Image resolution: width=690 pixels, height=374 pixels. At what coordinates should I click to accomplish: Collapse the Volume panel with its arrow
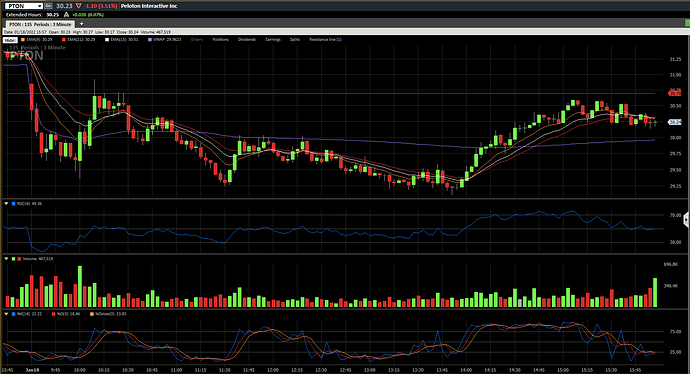pyautogui.click(x=6, y=259)
